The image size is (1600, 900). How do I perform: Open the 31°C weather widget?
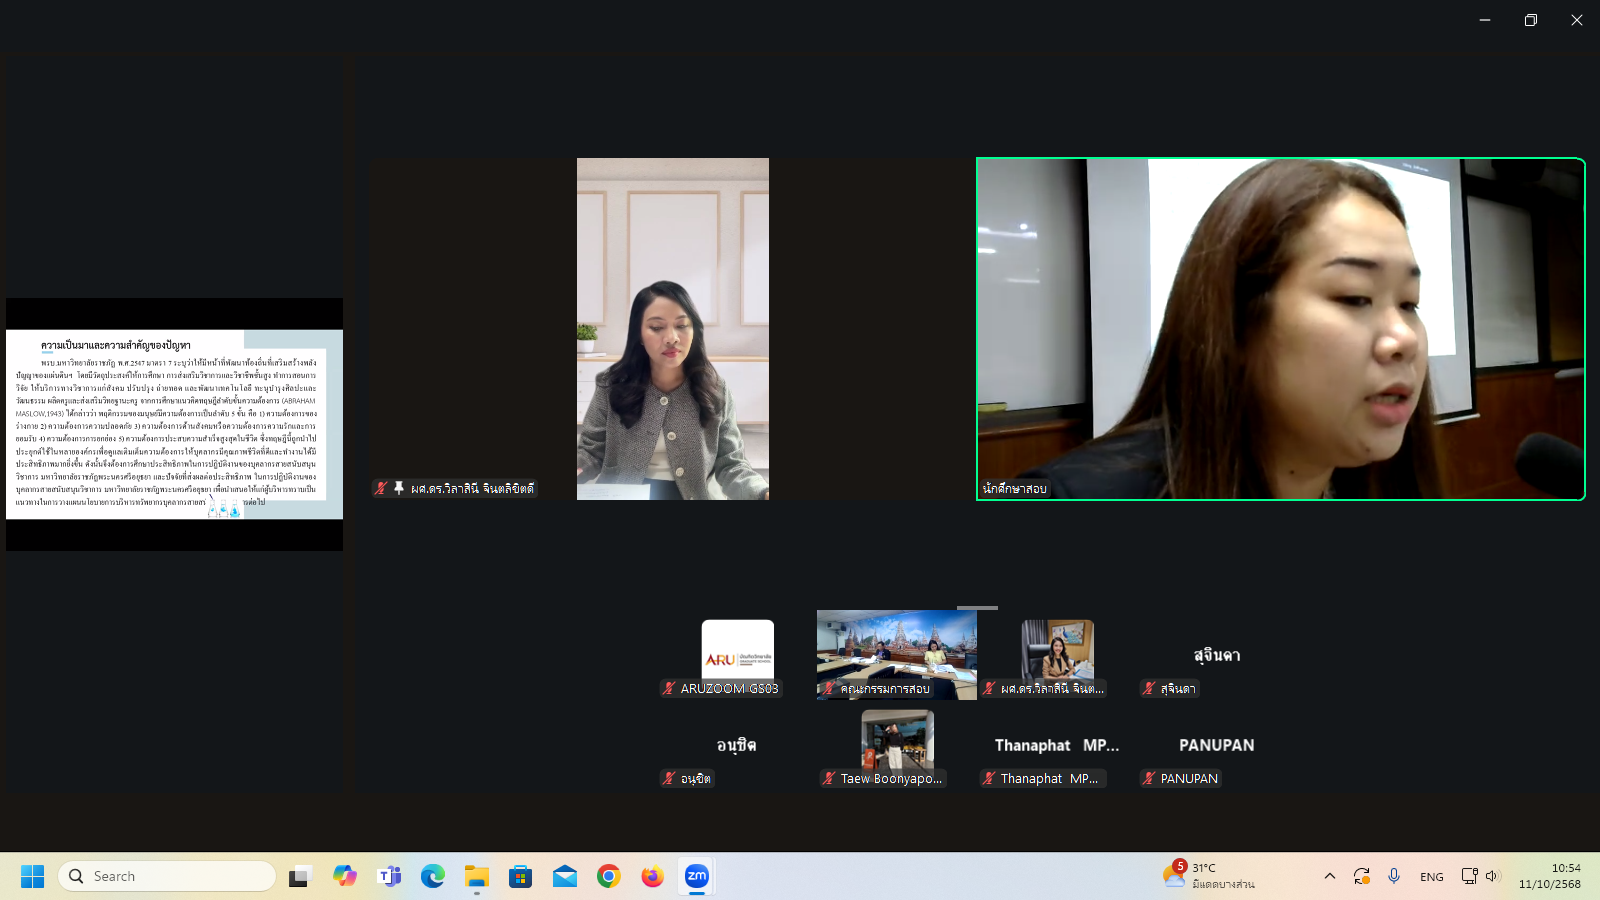(x=1210, y=876)
